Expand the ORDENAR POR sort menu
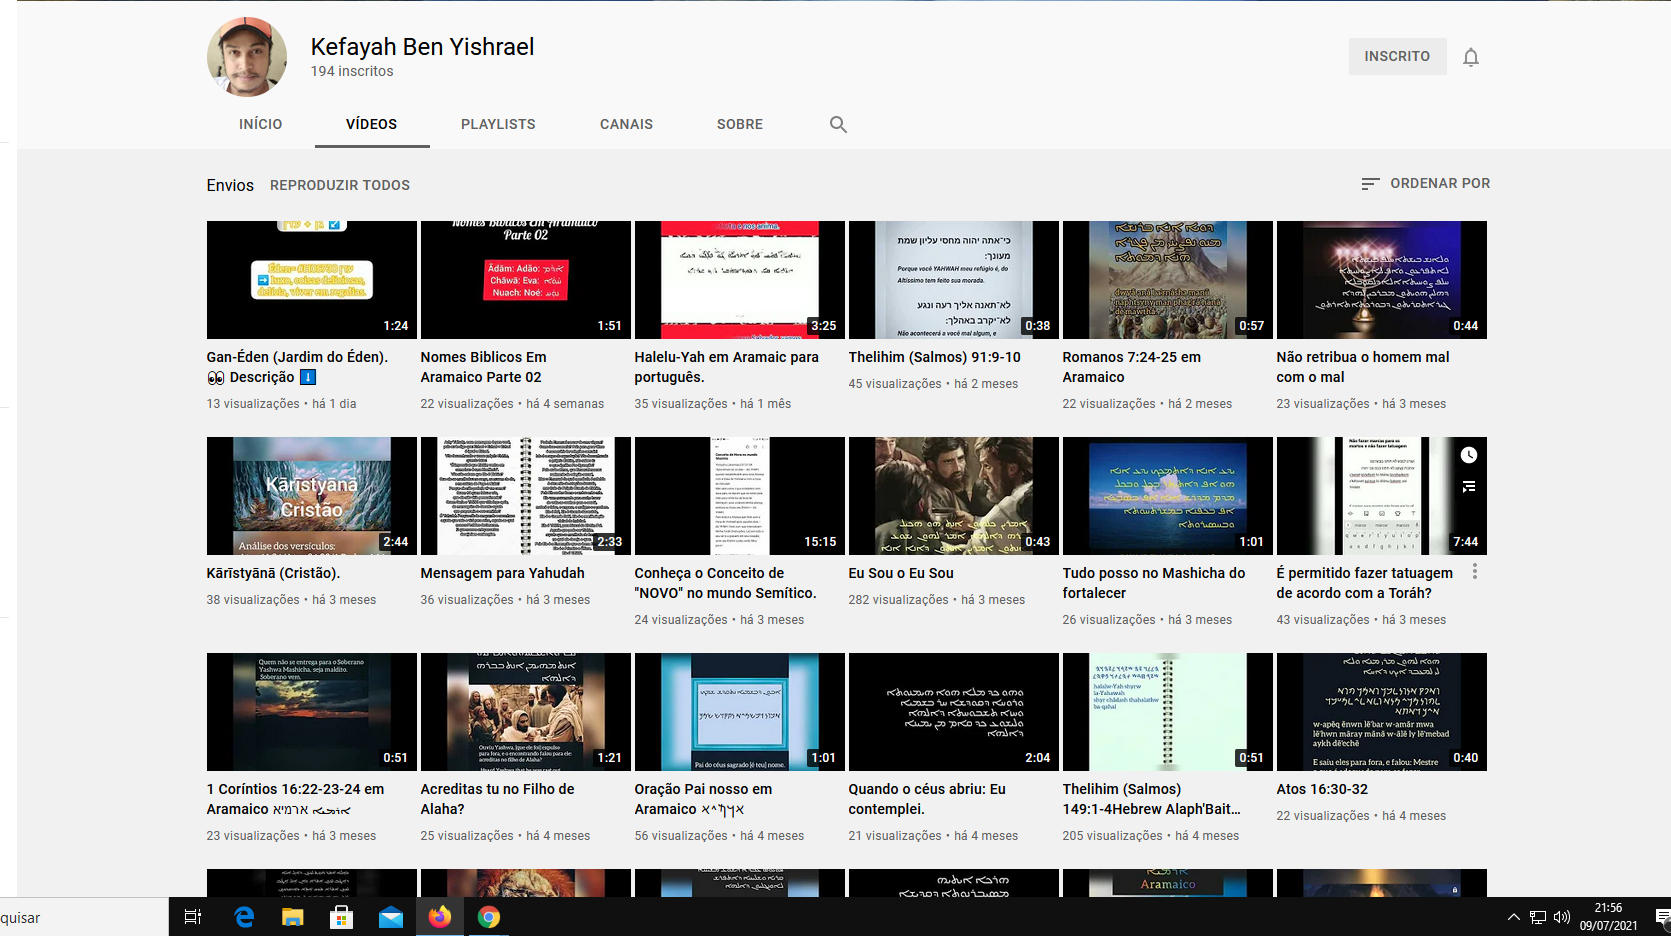Screen dimensions: 1671x936 pos(1426,184)
